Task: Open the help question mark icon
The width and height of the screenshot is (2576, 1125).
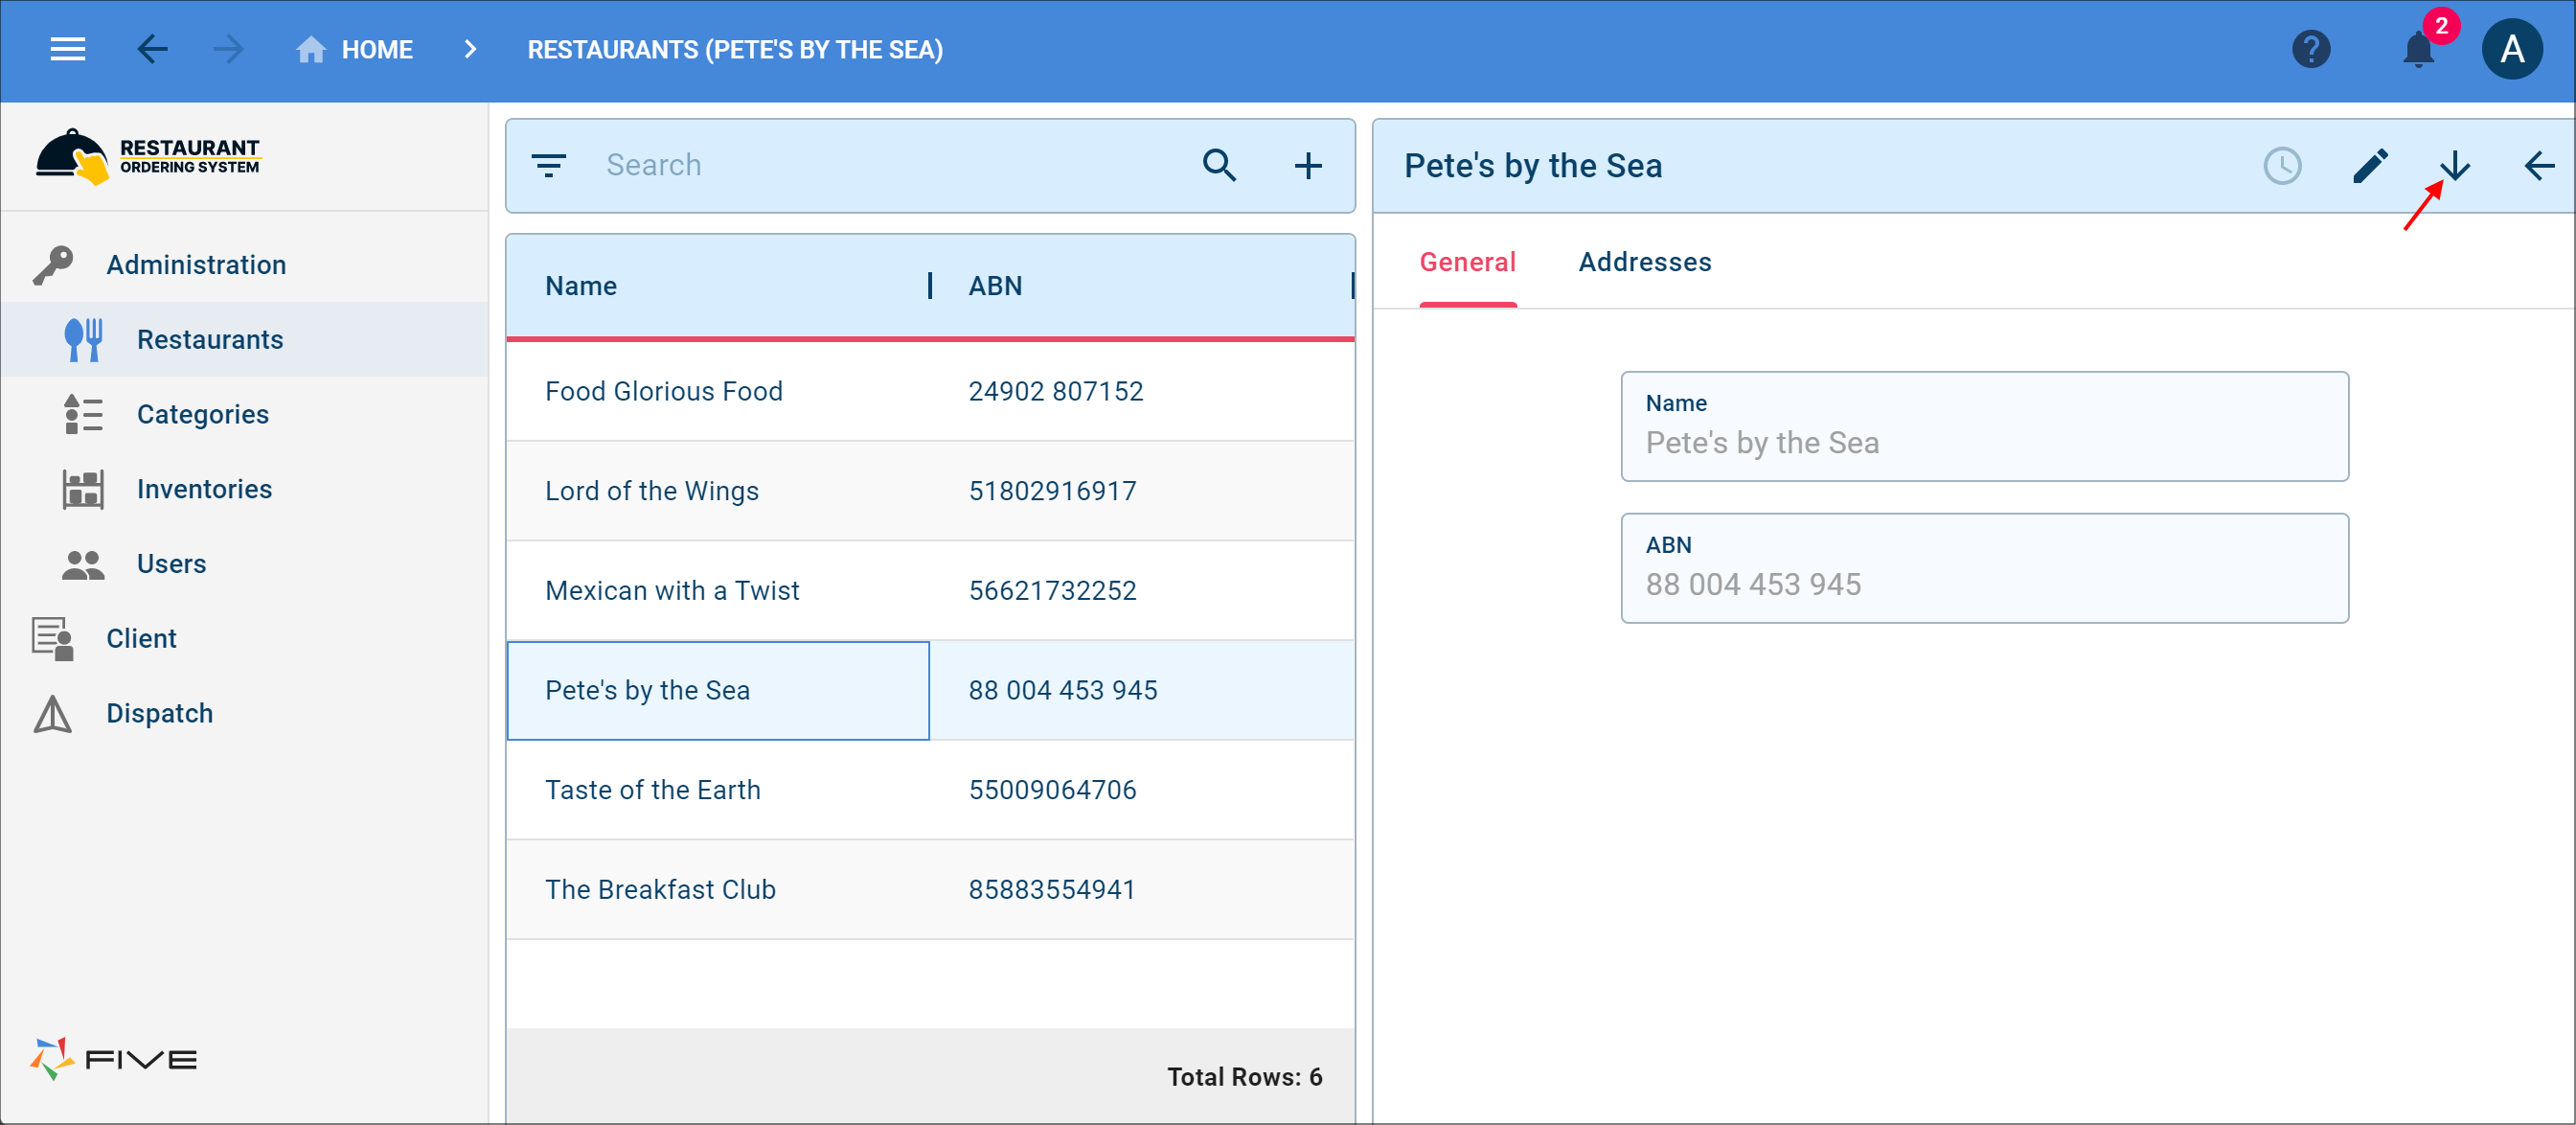Action: (x=2311, y=49)
